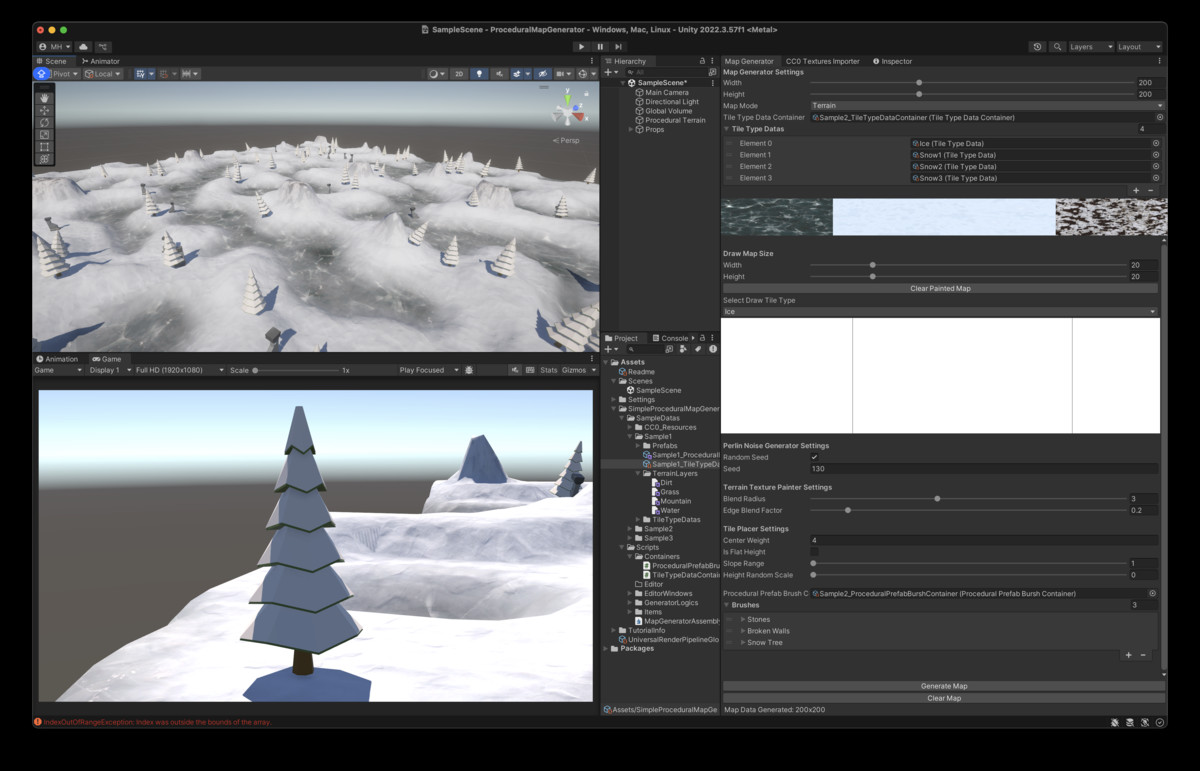Expand the Props object in Hierarchy
This screenshot has width=1200, height=771.
click(631, 130)
